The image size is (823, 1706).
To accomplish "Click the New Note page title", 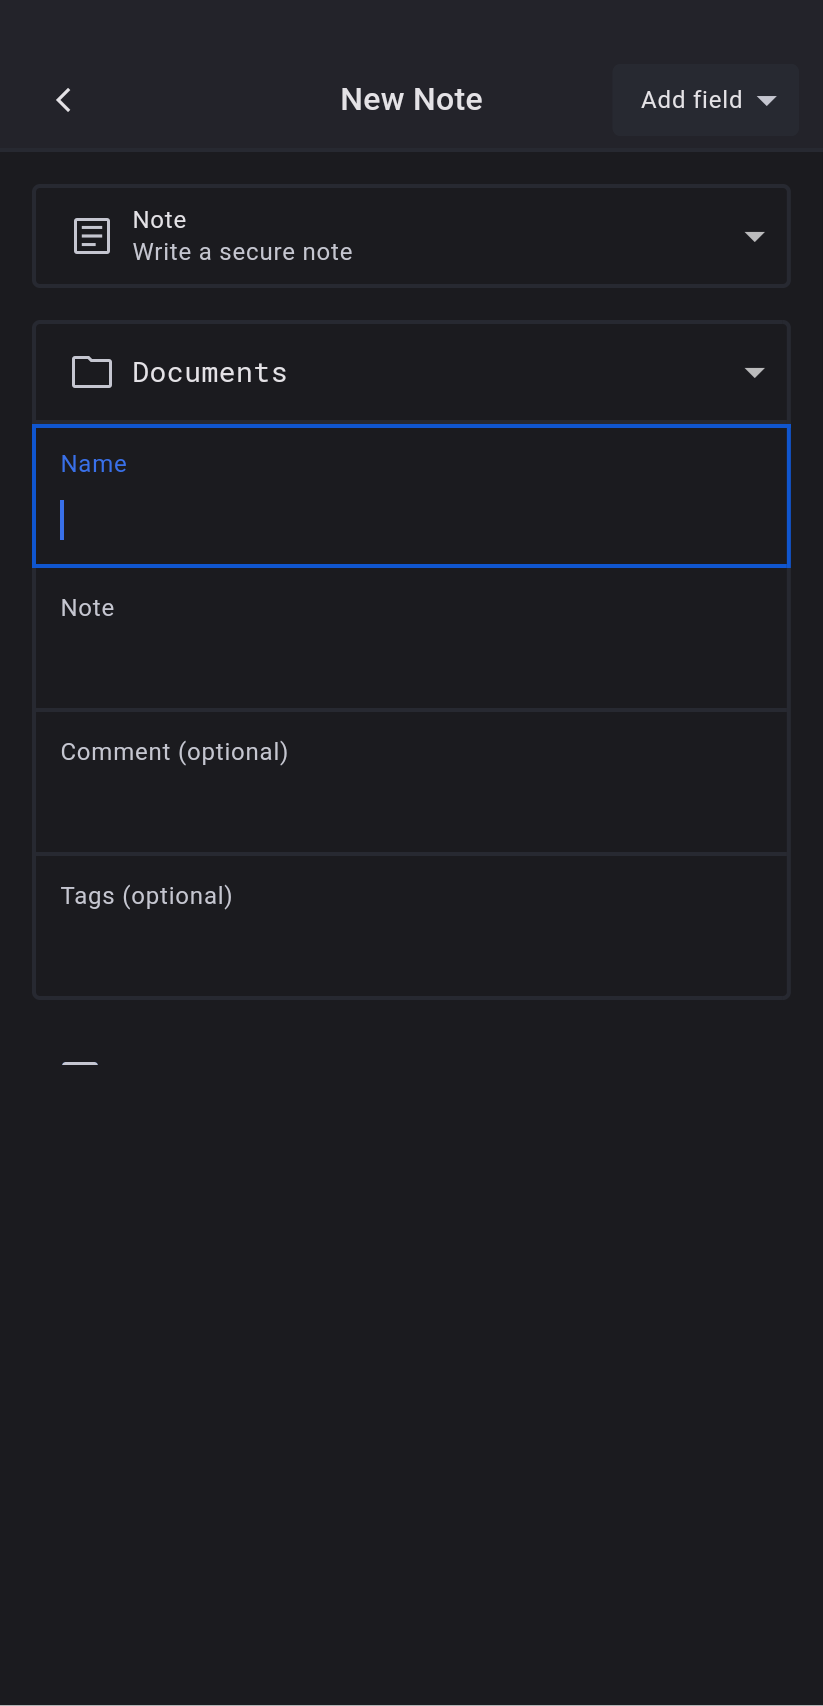I will pos(411,100).
